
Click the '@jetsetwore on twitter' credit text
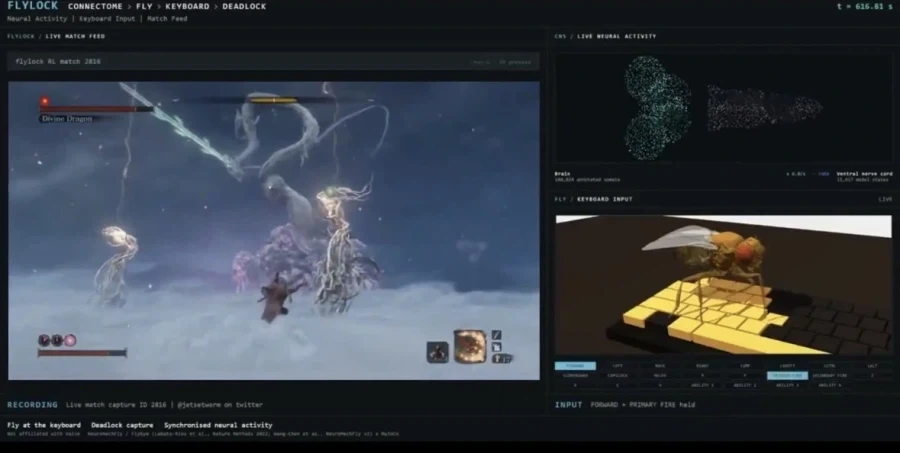point(220,405)
